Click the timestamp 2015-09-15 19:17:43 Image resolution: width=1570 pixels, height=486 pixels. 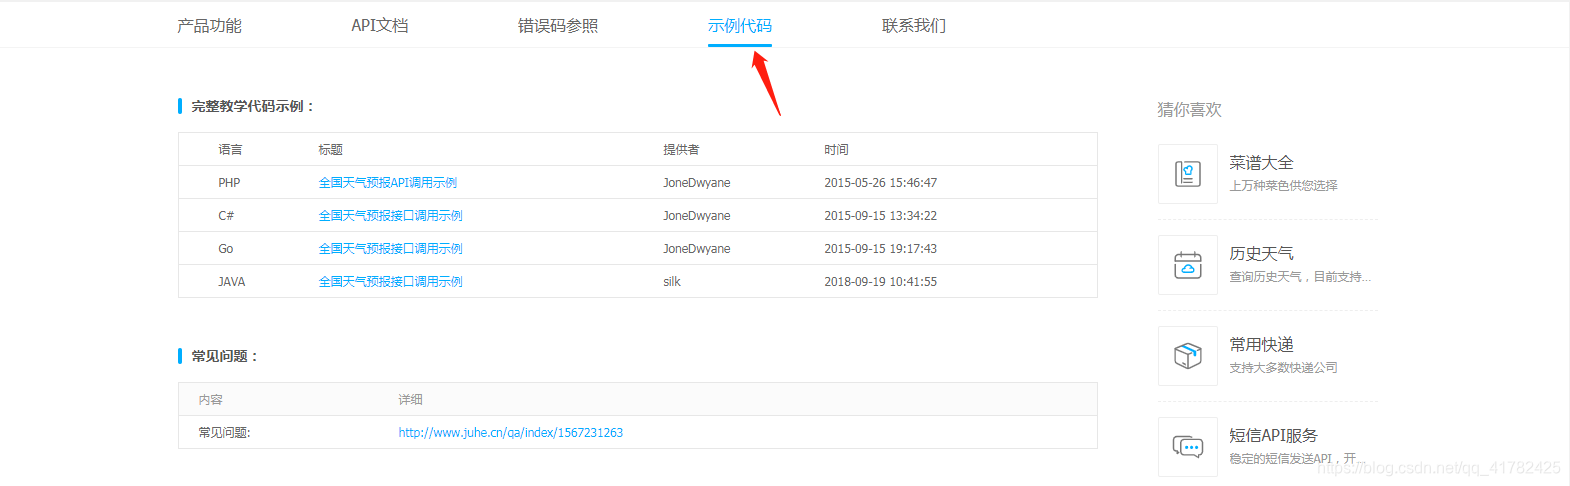(881, 249)
